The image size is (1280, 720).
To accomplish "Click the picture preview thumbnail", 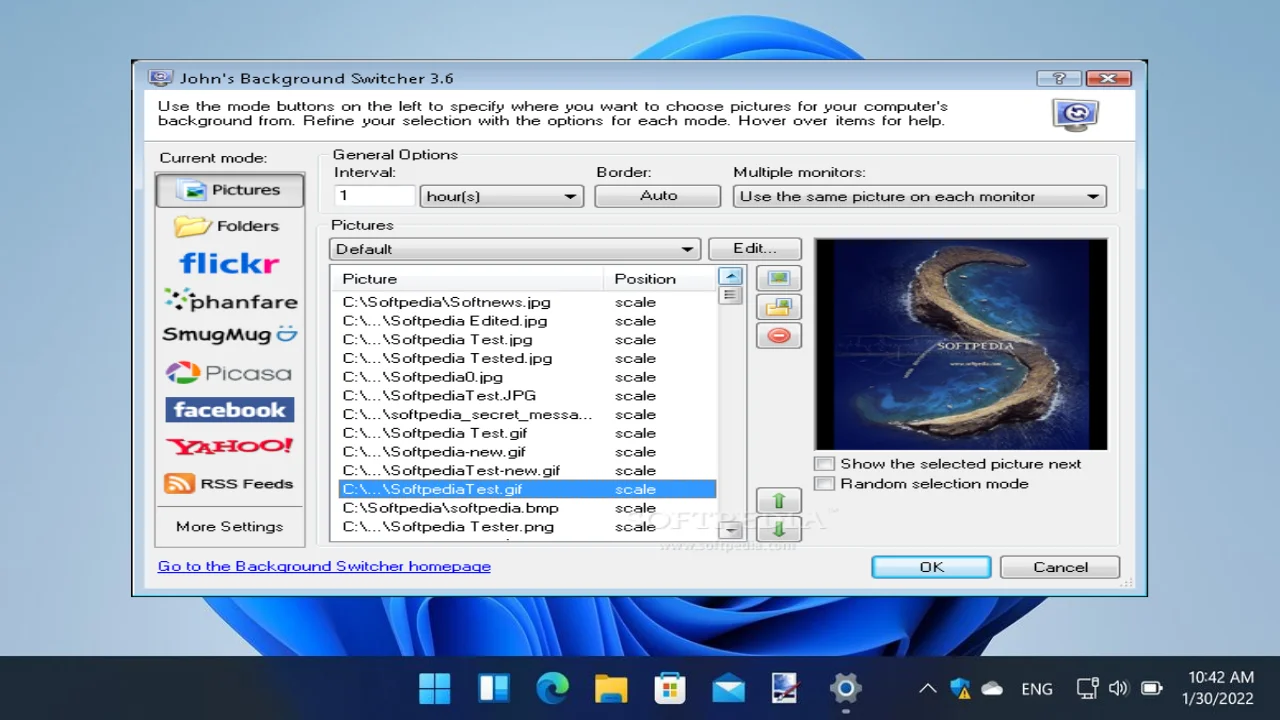I will pyautogui.click(x=961, y=344).
